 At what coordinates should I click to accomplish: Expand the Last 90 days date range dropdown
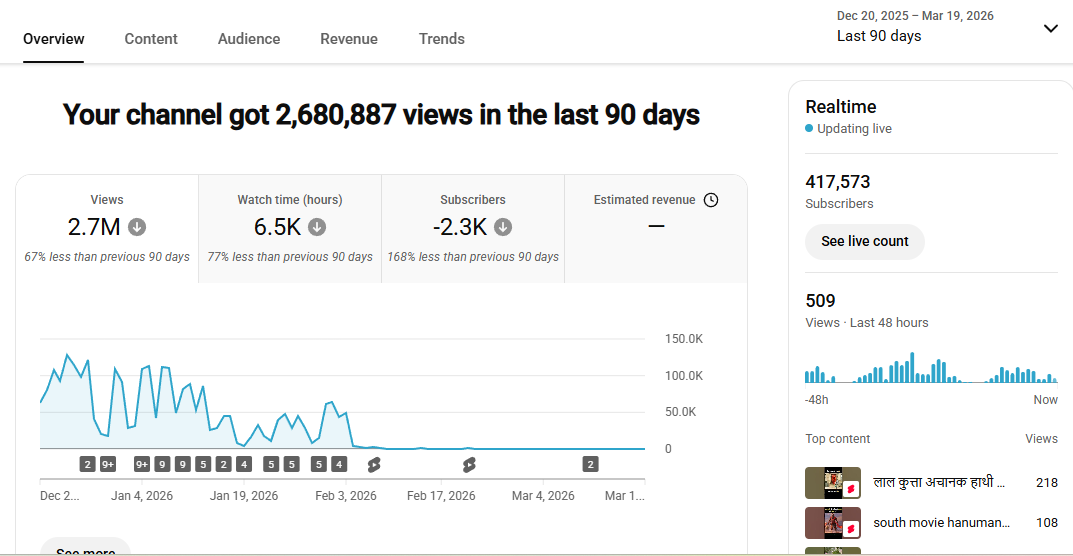[x=1050, y=28]
